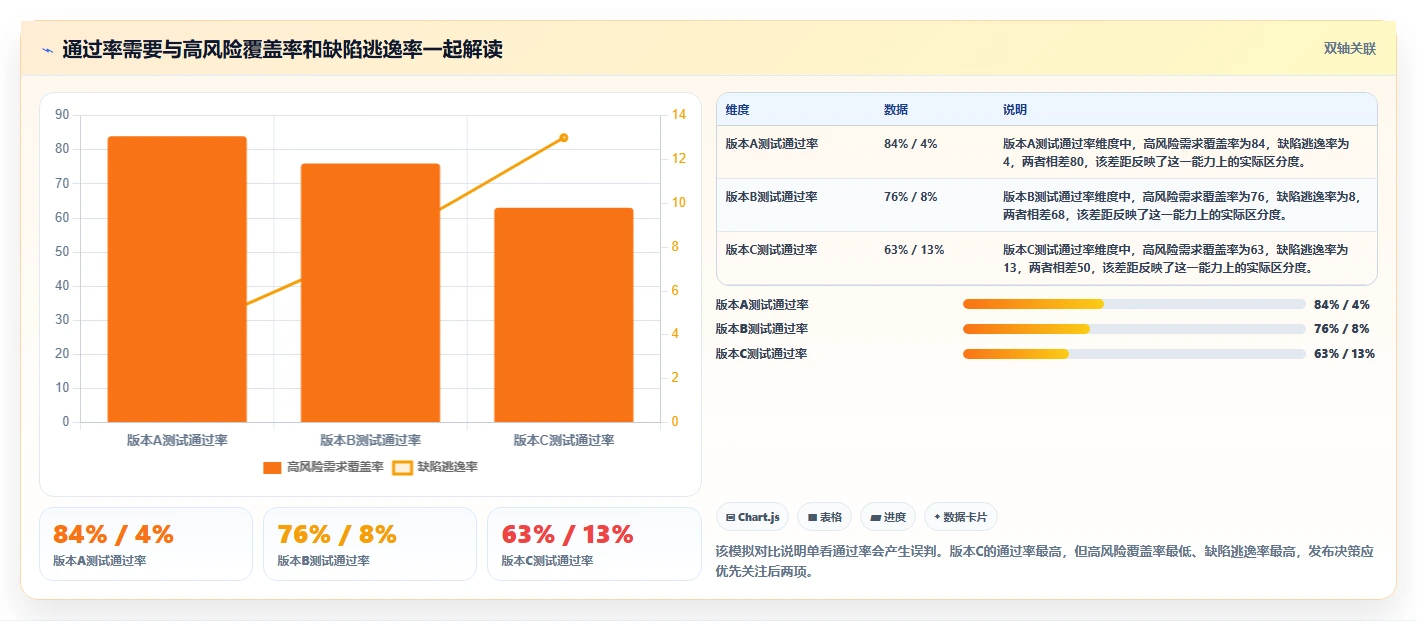The height and width of the screenshot is (621, 1417).
Task: Select the 版本A测试通过率 orange bar
Action: click(x=177, y=279)
